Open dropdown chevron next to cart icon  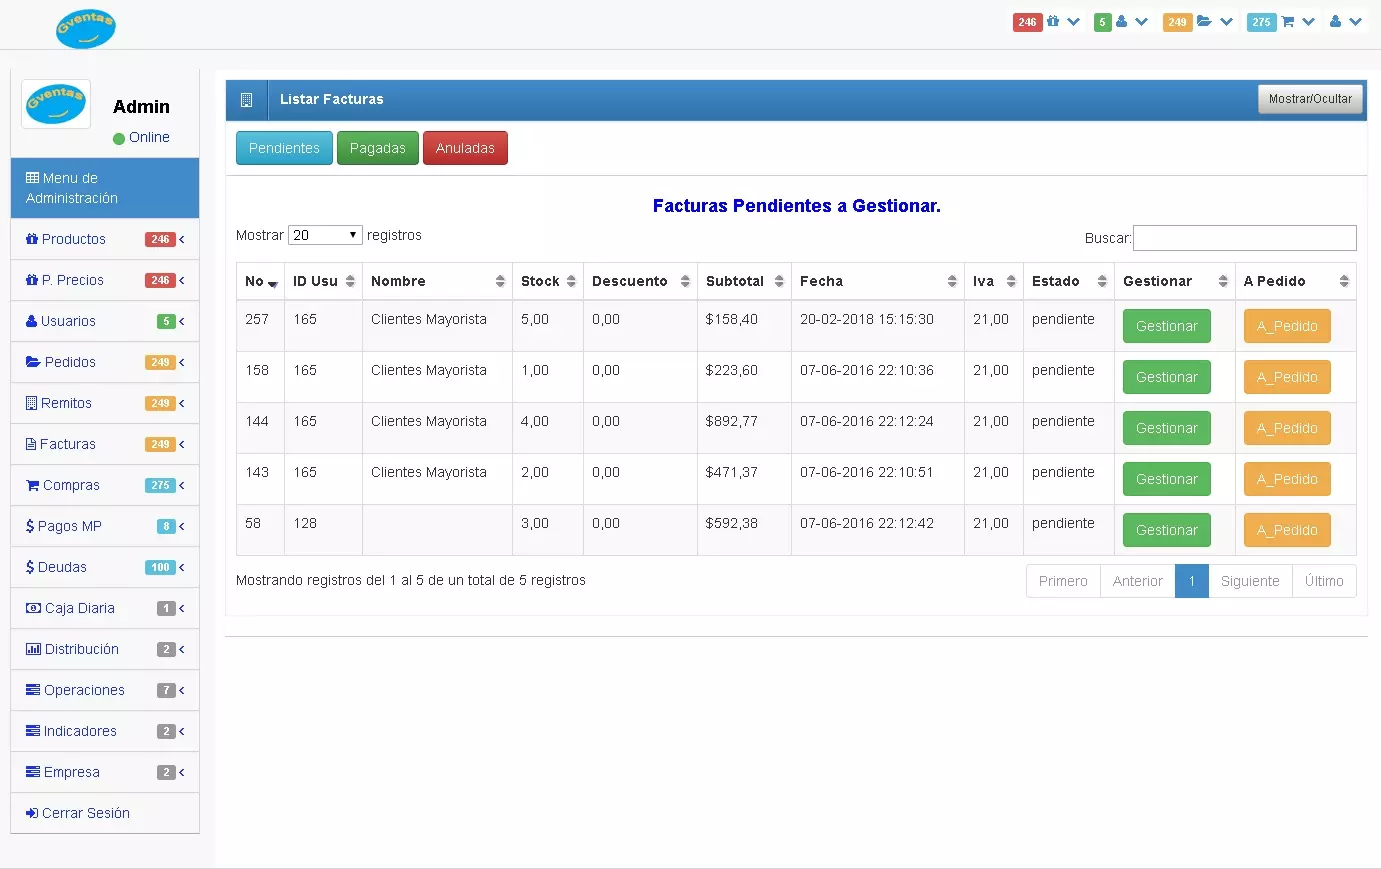(x=1308, y=21)
